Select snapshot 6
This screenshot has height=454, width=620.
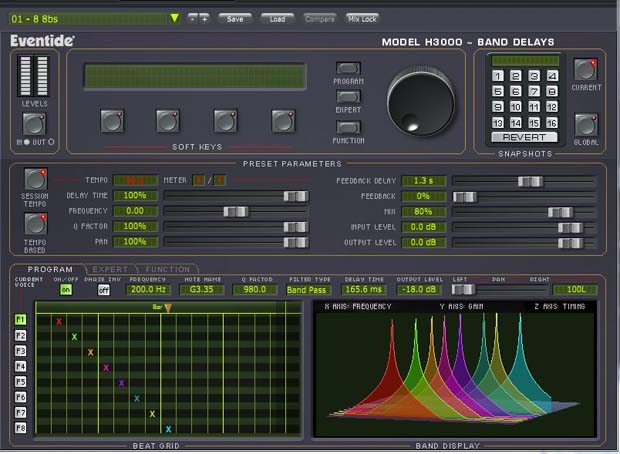[x=516, y=91]
